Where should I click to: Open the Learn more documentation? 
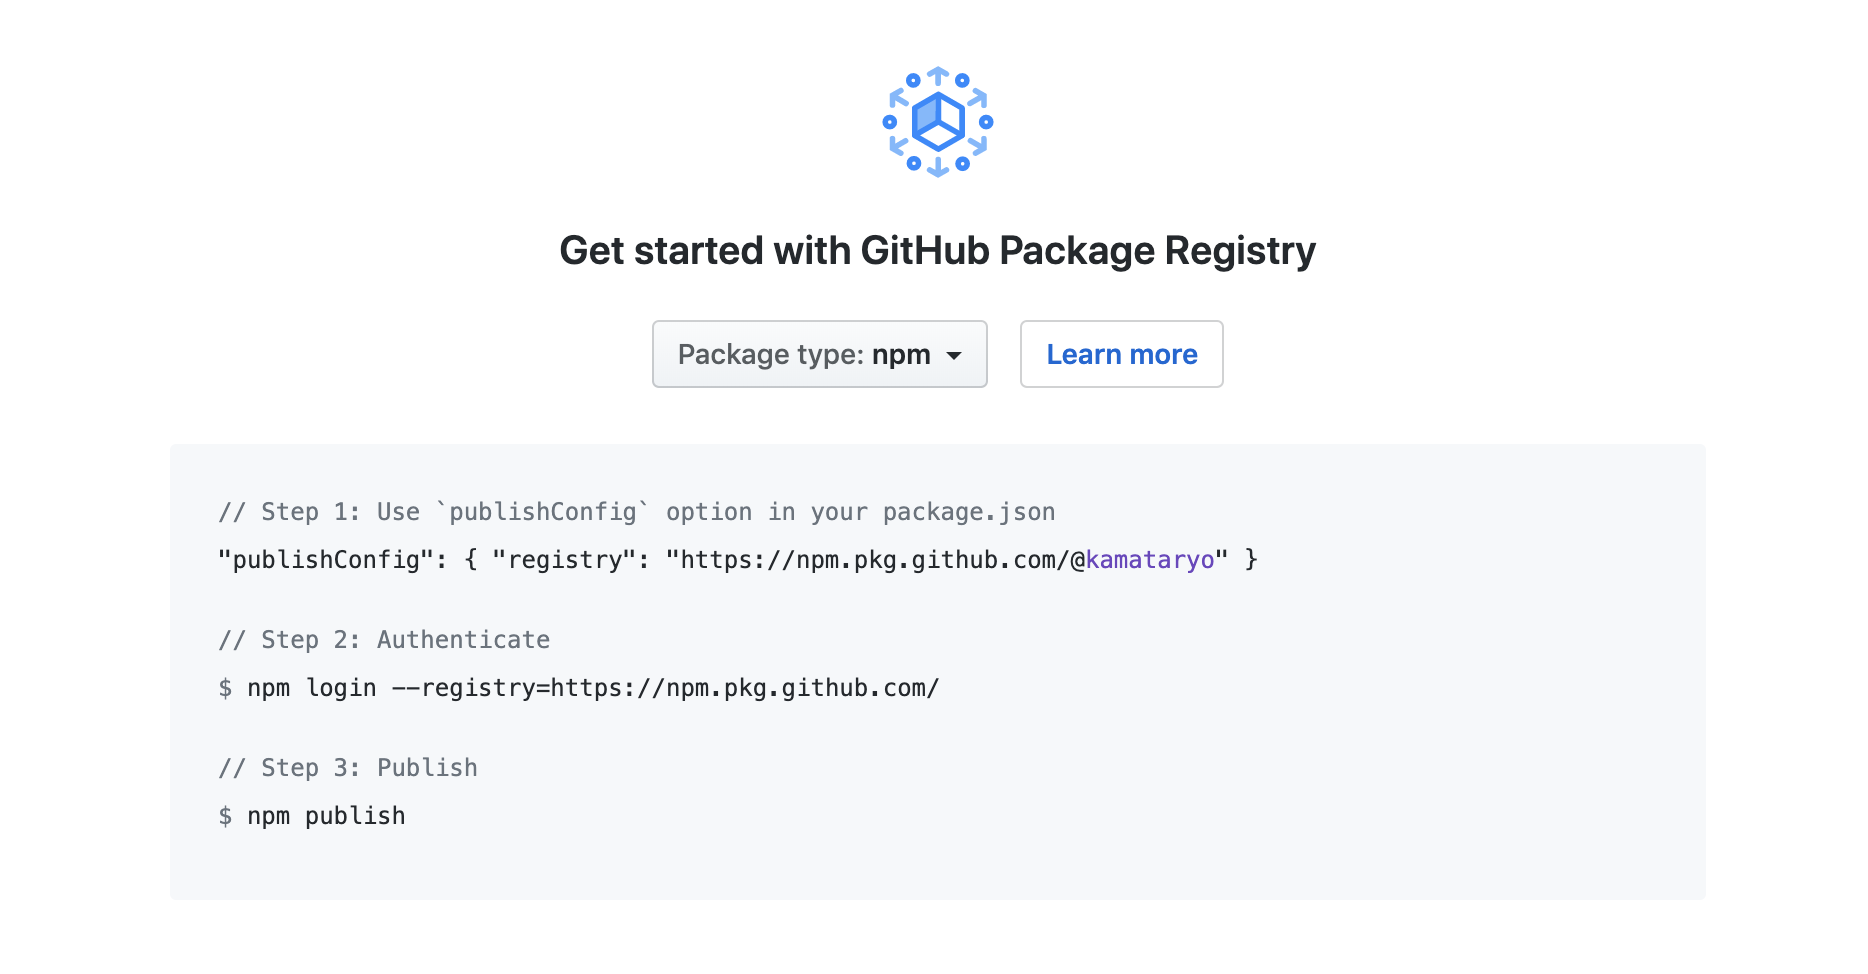click(1121, 354)
